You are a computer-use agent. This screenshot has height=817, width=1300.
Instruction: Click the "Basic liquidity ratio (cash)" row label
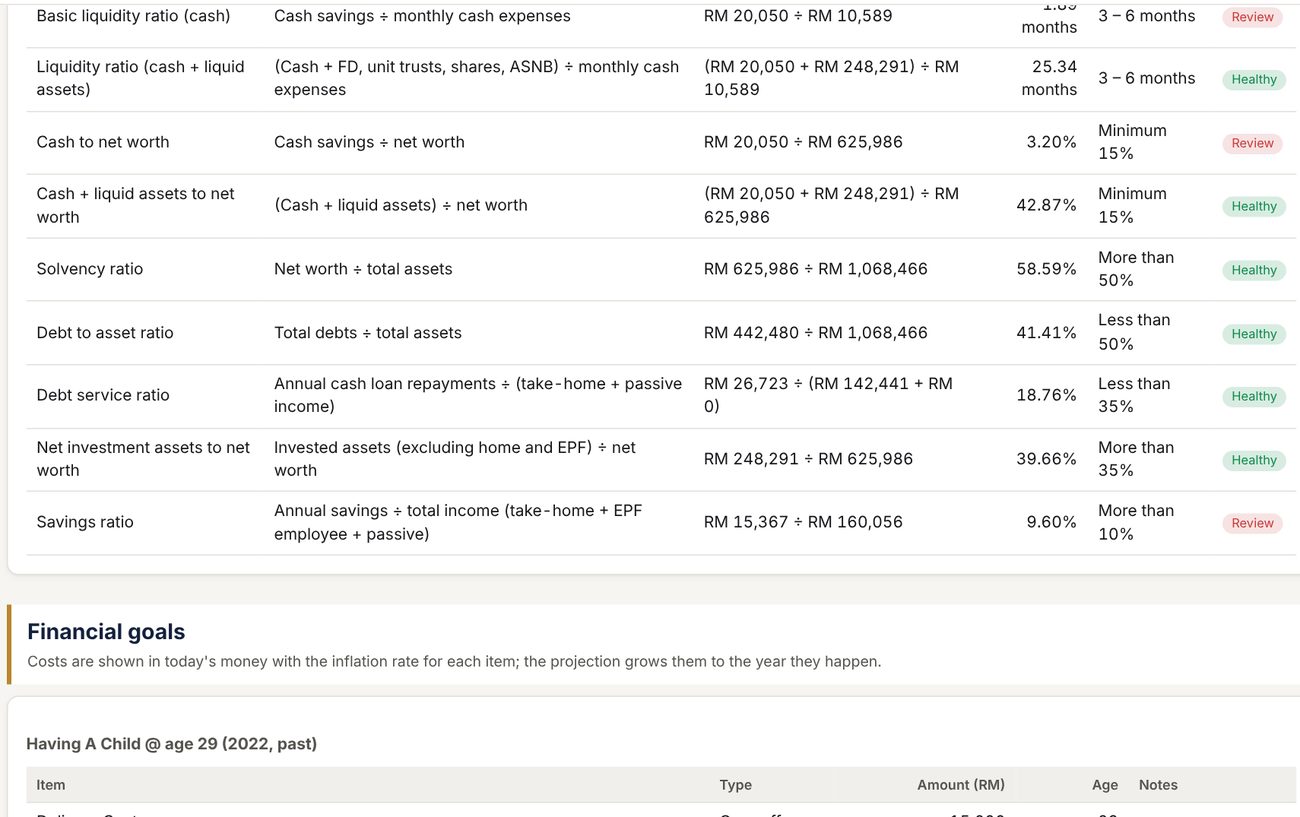pyautogui.click(x=133, y=16)
